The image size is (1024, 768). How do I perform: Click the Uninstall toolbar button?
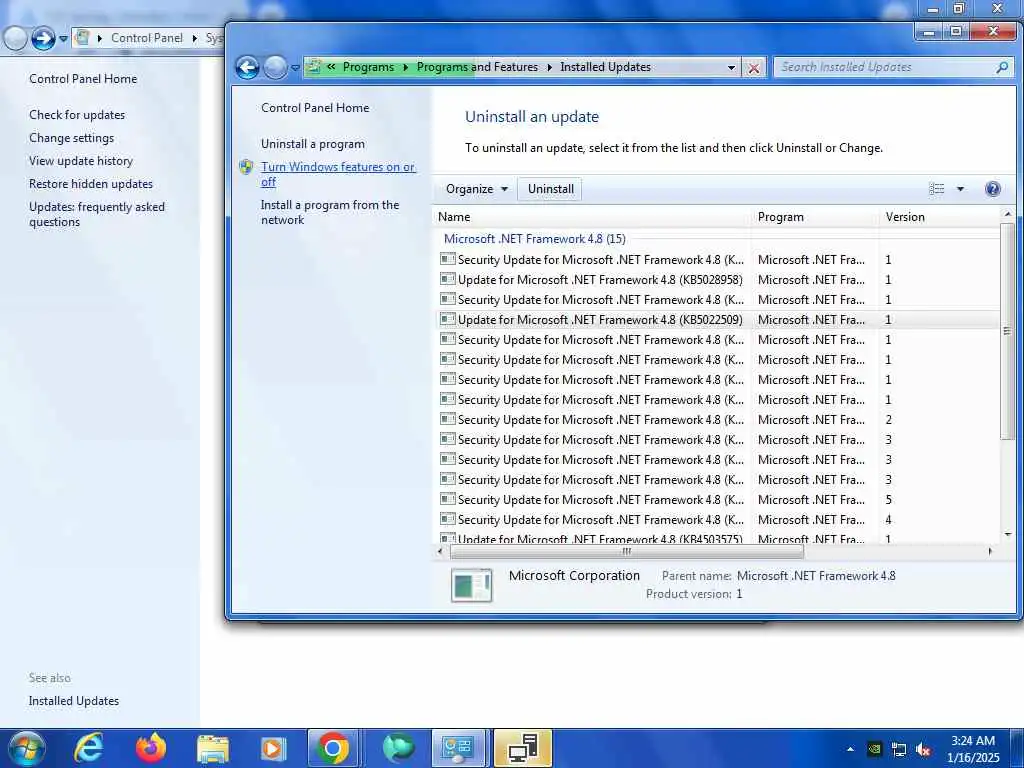pyautogui.click(x=551, y=189)
